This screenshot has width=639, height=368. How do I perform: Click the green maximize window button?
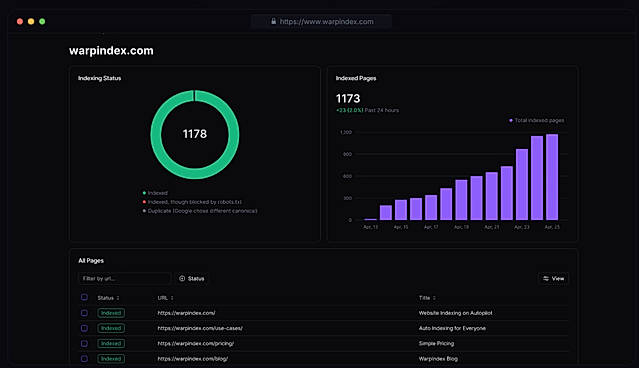[42, 21]
